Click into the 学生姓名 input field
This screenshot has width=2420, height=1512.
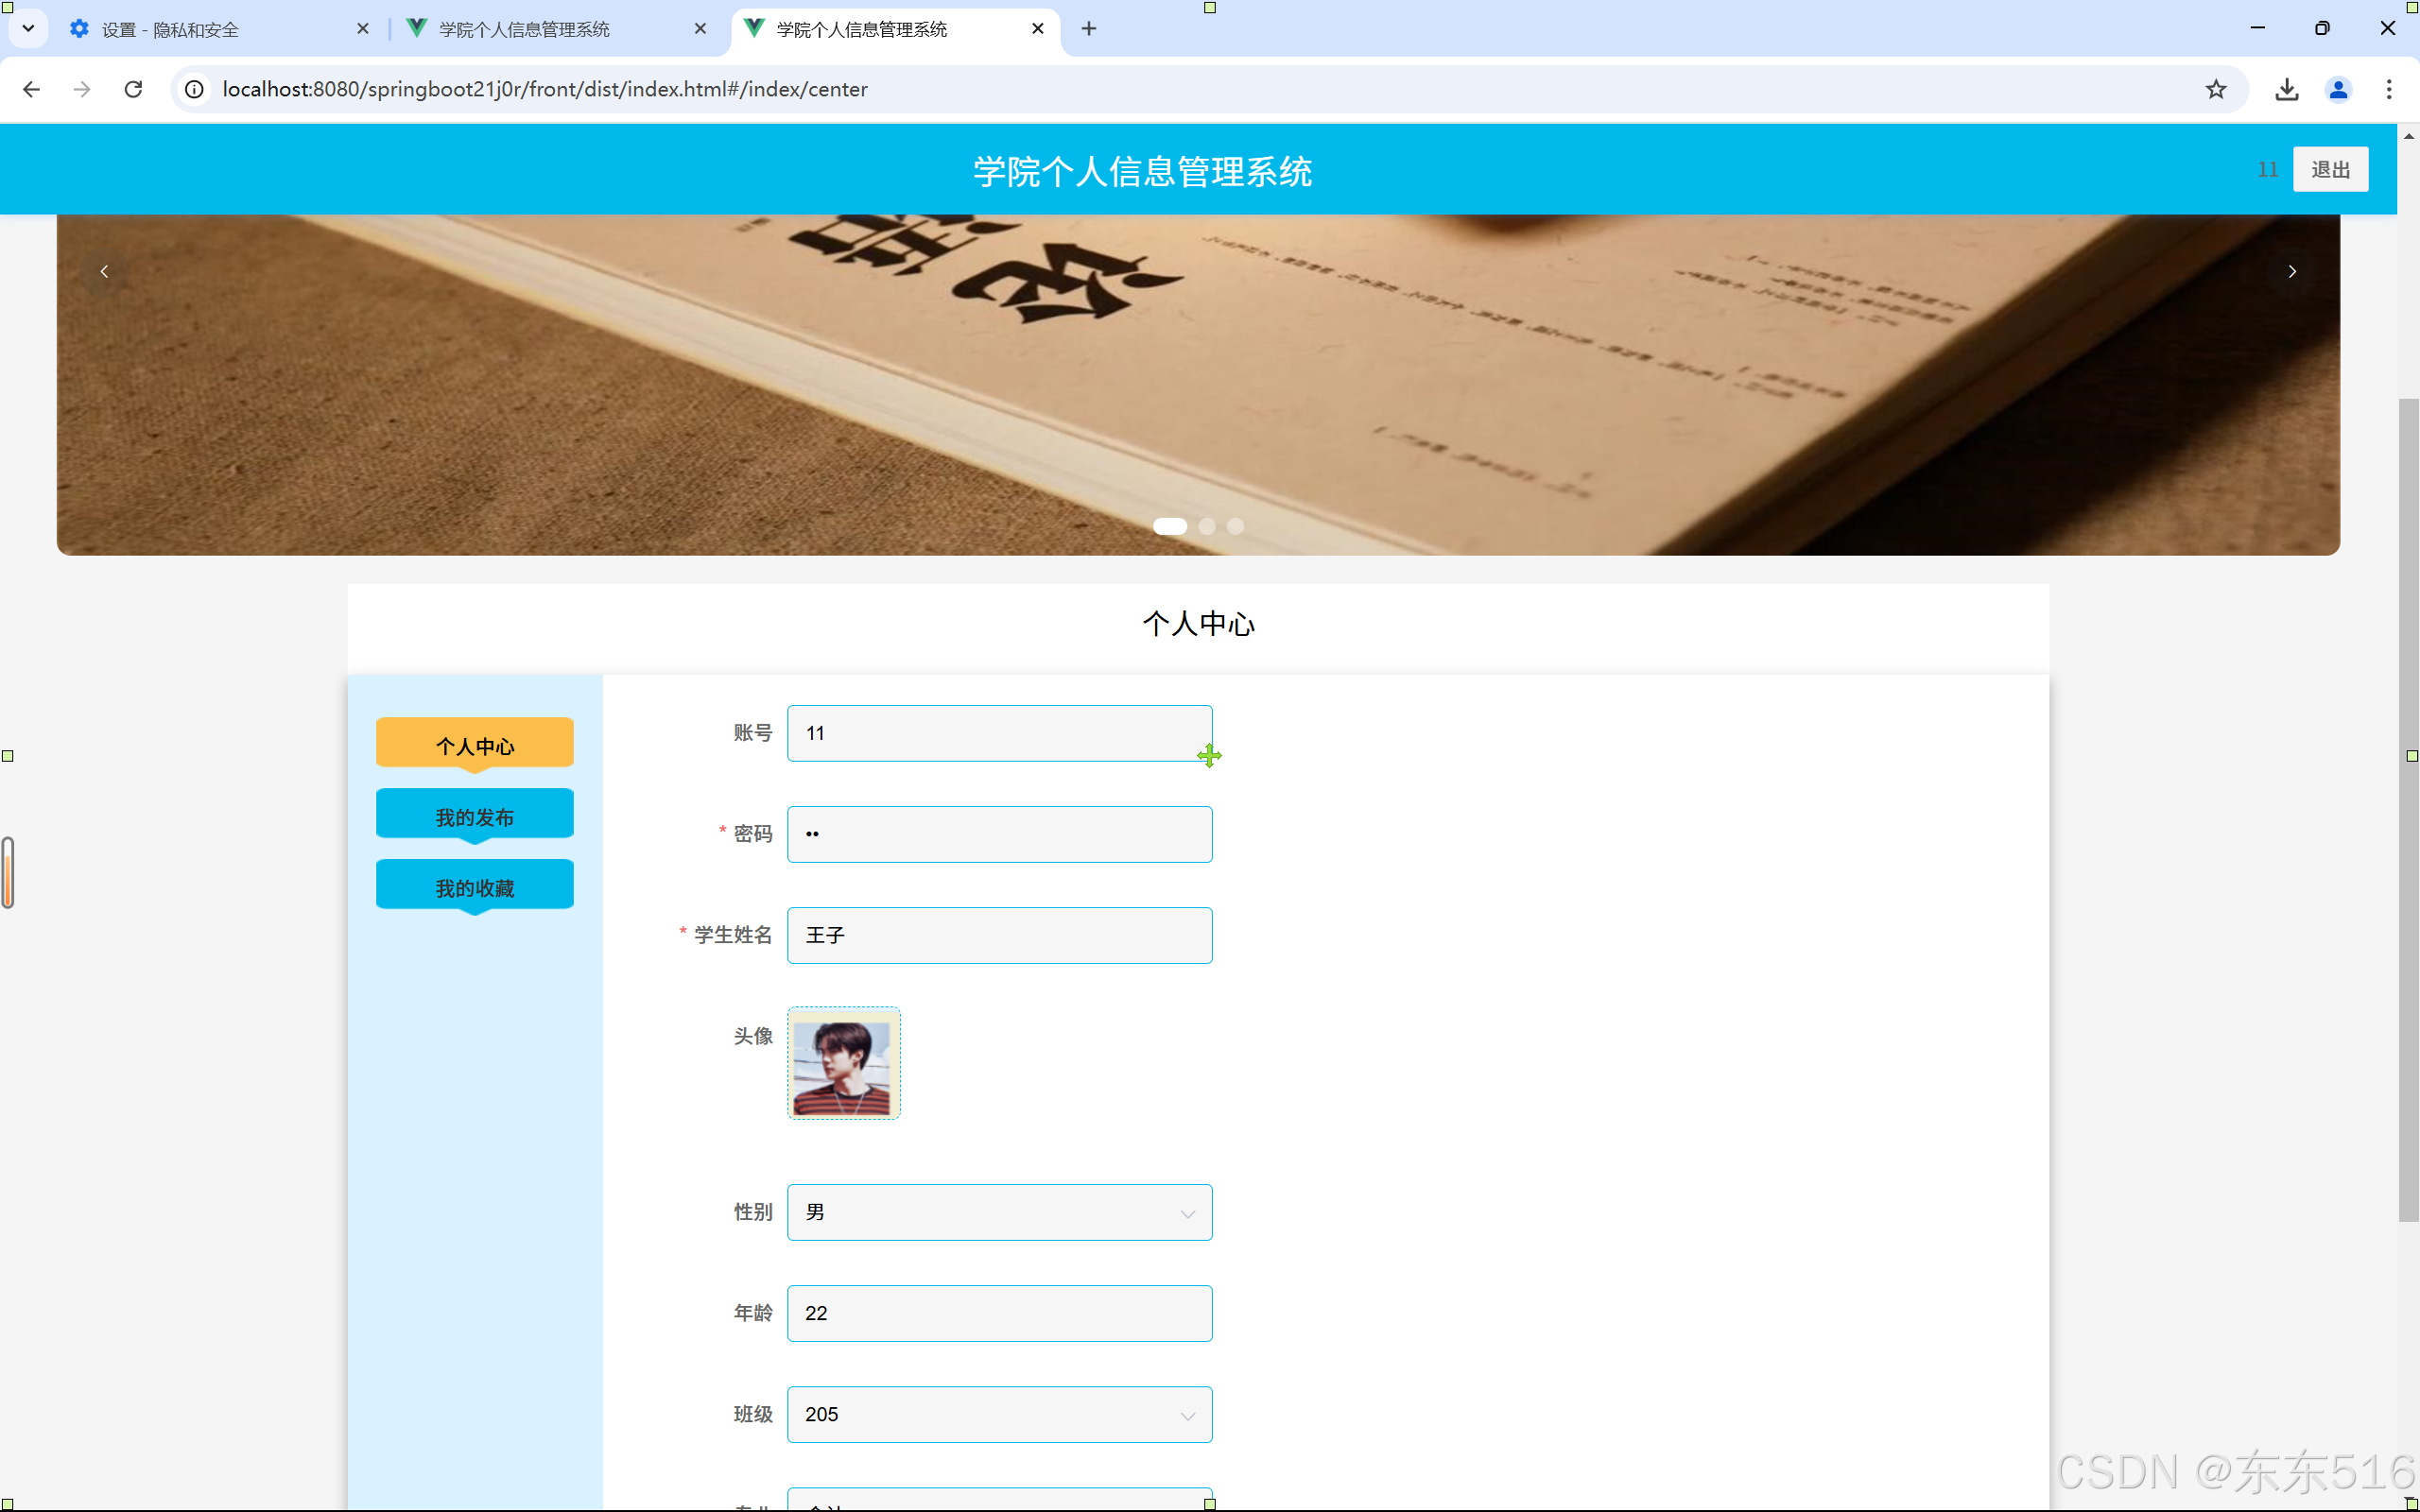pyautogui.click(x=999, y=935)
